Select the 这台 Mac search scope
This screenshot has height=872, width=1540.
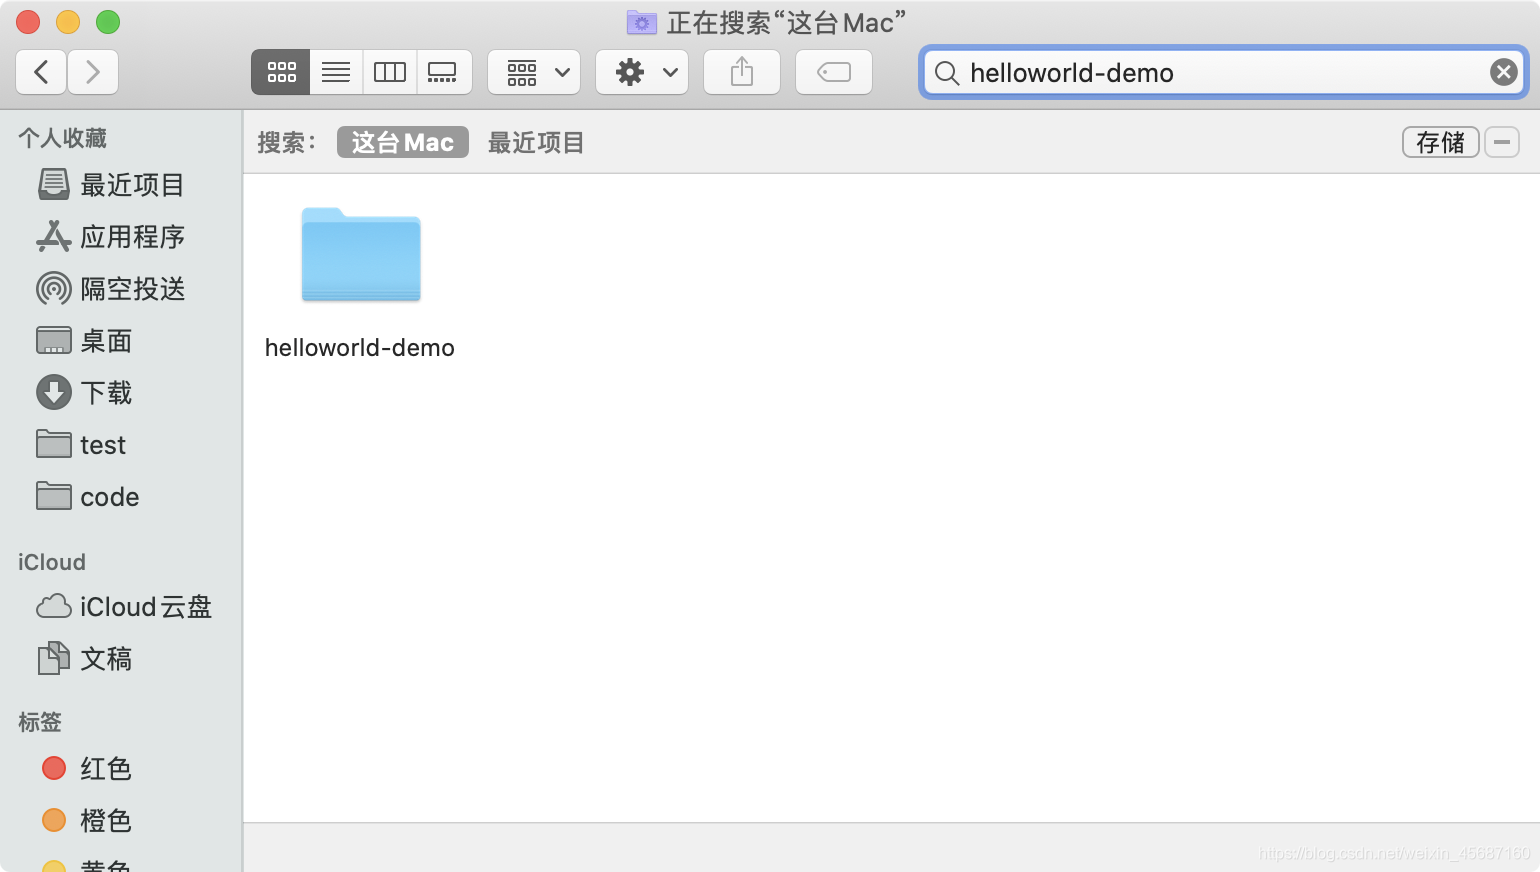click(403, 142)
